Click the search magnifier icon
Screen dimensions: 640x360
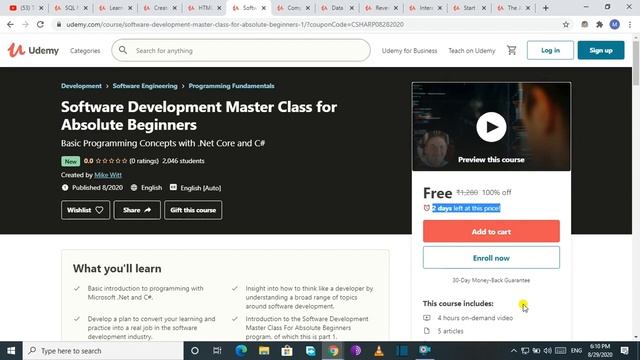(123, 50)
